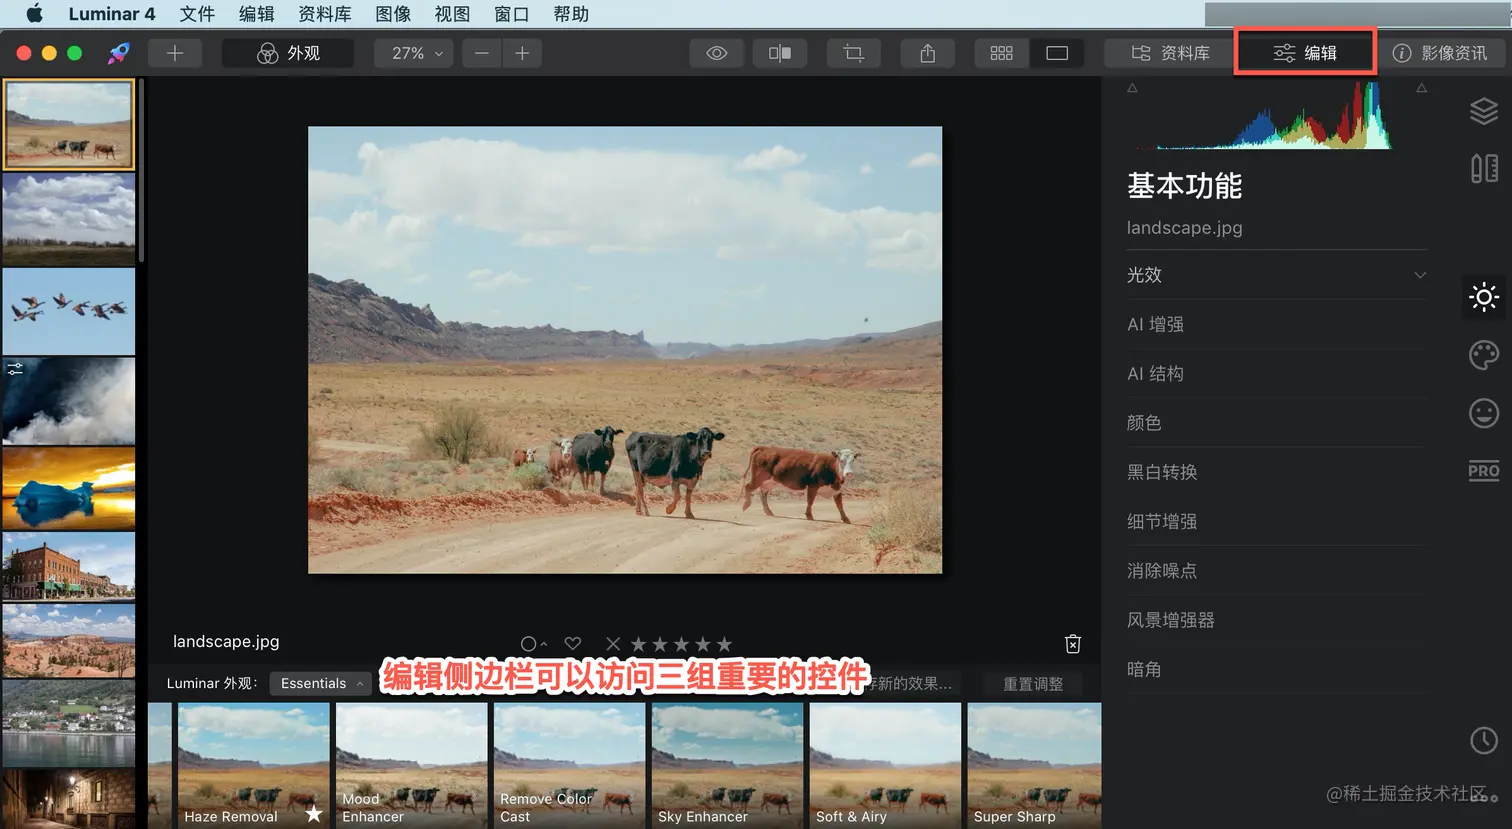Select the PRO tools icon

coord(1484,471)
